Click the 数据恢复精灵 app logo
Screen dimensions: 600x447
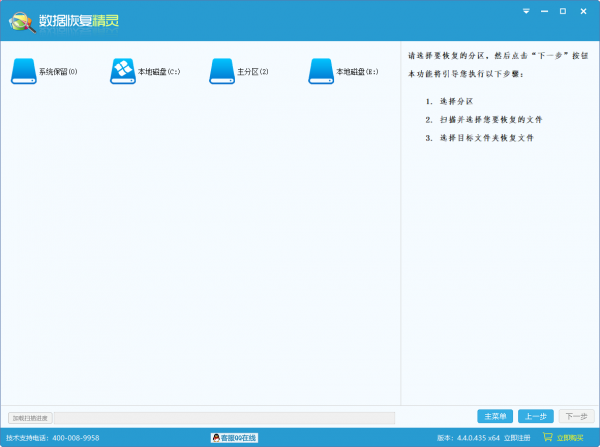pos(20,21)
